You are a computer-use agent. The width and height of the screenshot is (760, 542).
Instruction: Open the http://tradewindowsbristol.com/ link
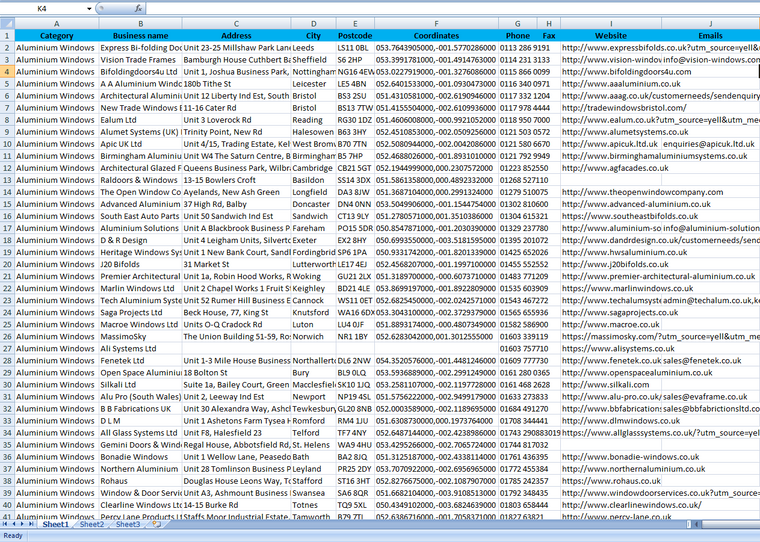click(624, 108)
